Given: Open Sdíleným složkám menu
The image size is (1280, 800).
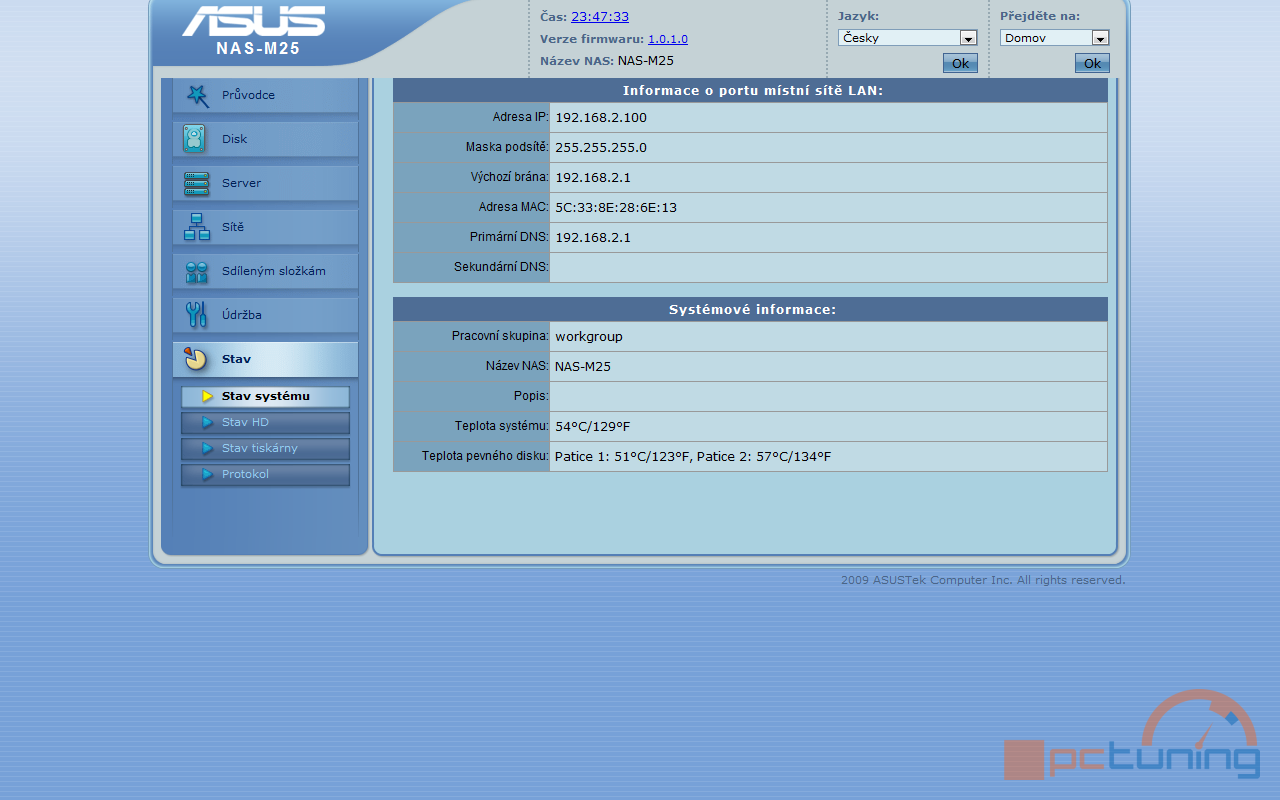Looking at the screenshot, I should pyautogui.click(x=265, y=271).
